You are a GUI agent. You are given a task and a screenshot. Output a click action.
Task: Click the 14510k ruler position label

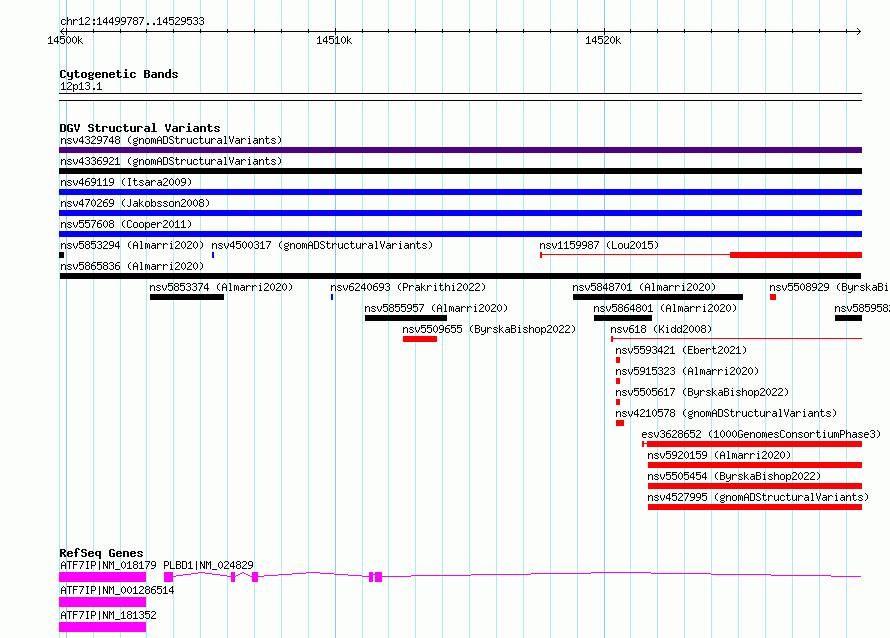[334, 40]
